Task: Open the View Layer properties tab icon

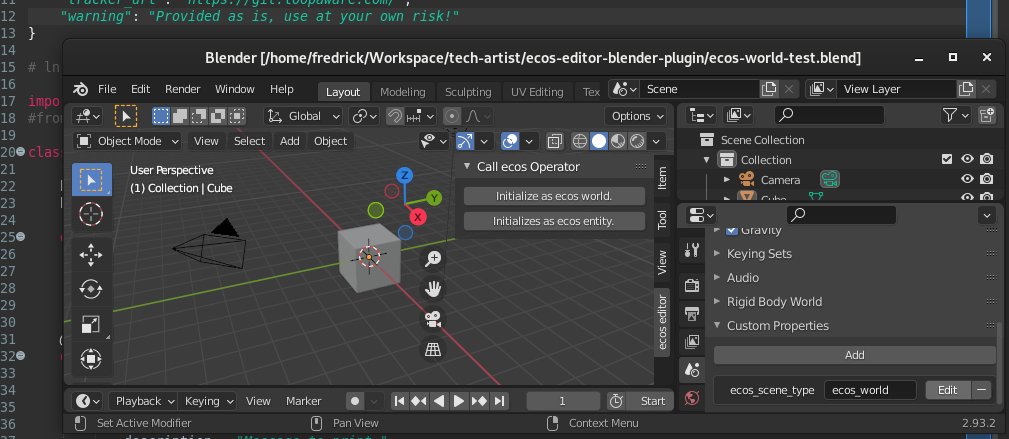Action: coord(692,342)
